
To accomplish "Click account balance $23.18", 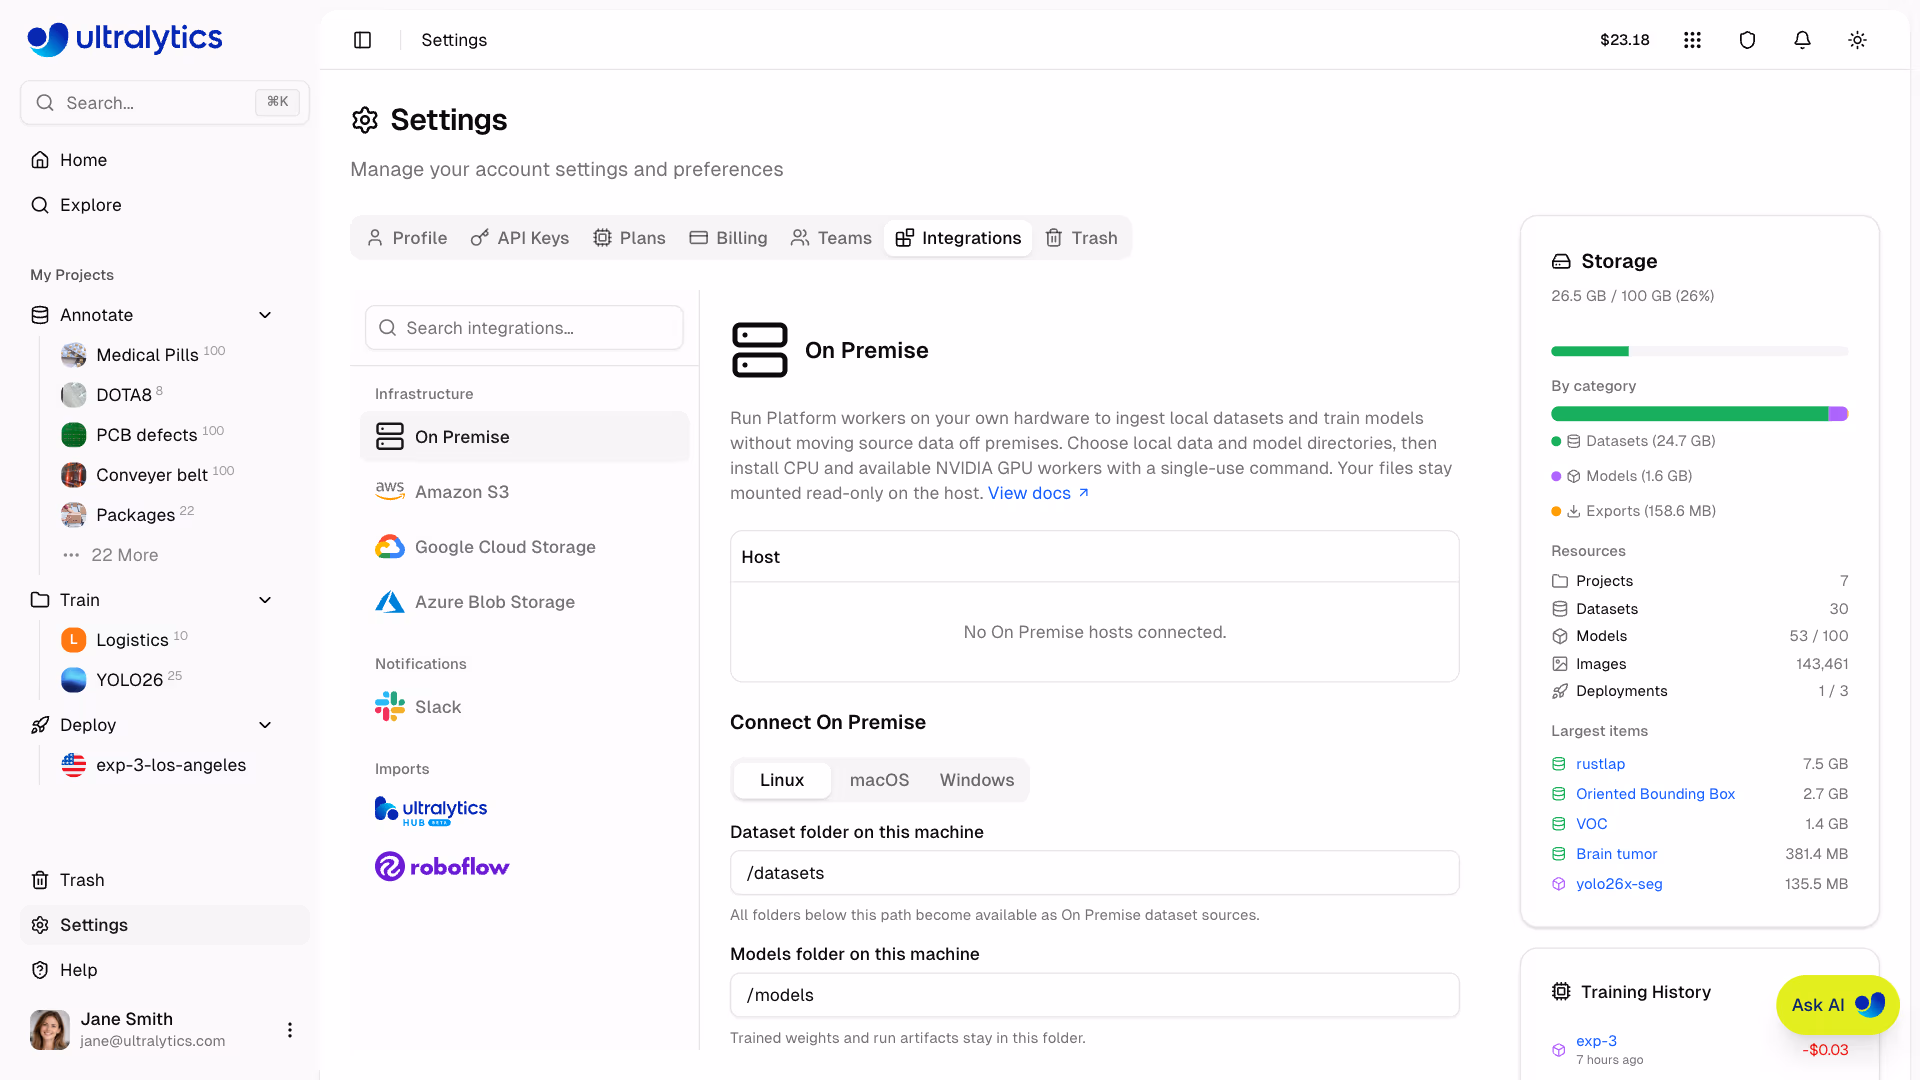I will coord(1624,40).
